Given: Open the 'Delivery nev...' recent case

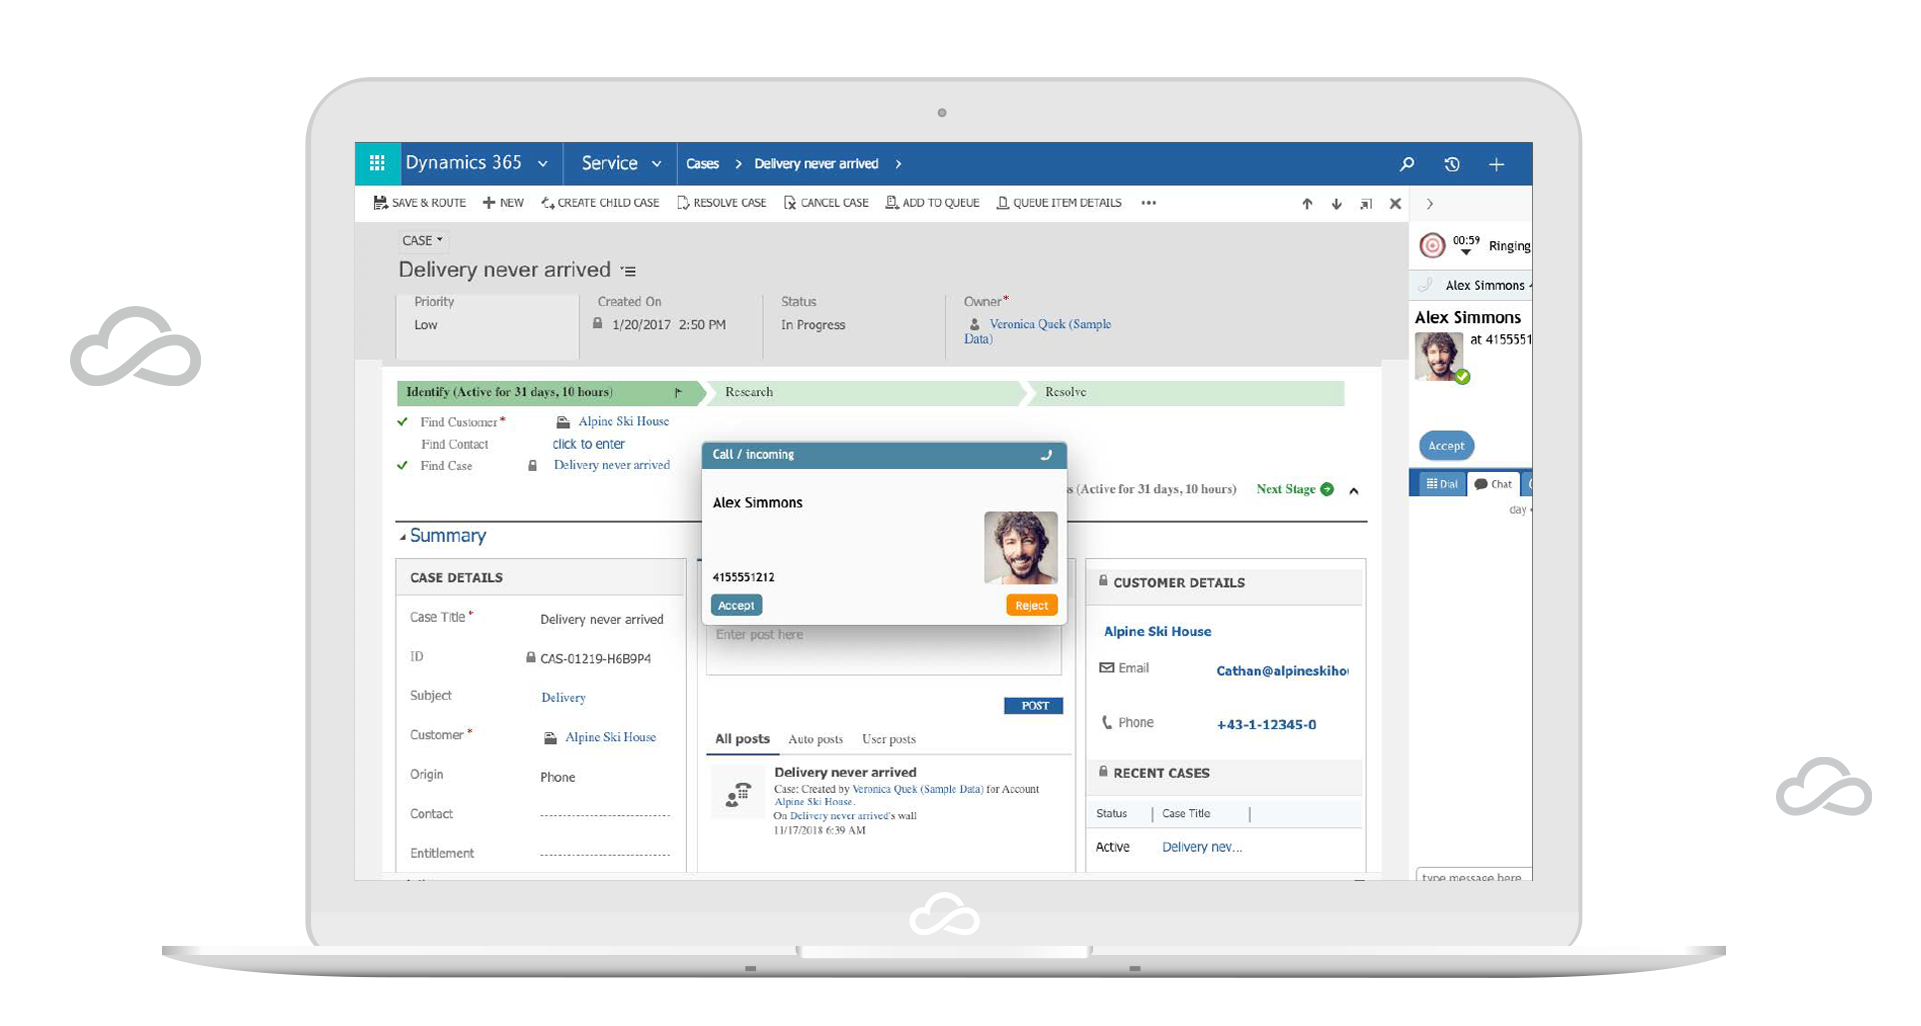Looking at the screenshot, I should click(x=1202, y=847).
